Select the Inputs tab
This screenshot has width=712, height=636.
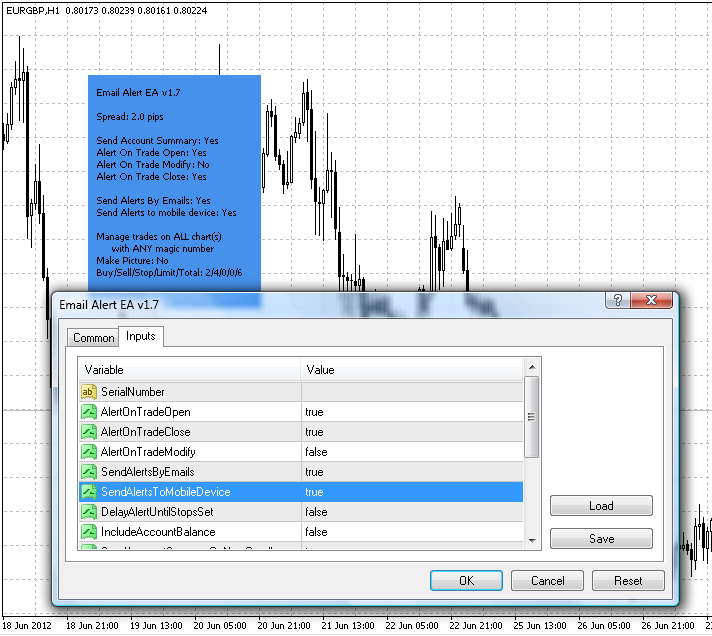click(x=141, y=336)
